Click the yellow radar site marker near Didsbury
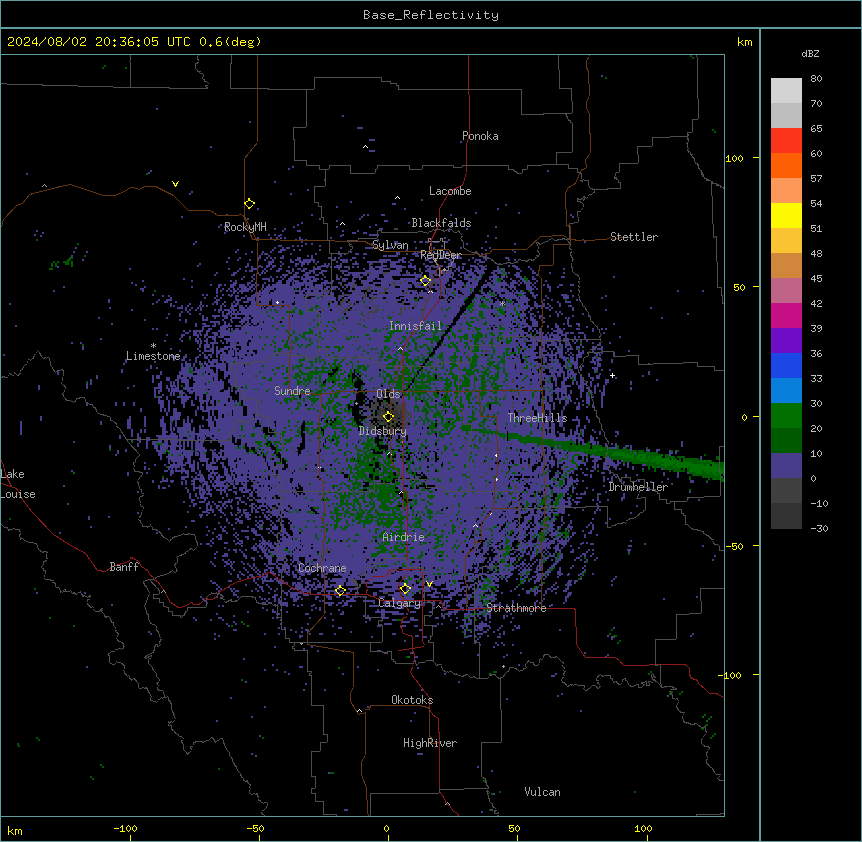Image resolution: width=862 pixels, height=842 pixels. [x=388, y=417]
